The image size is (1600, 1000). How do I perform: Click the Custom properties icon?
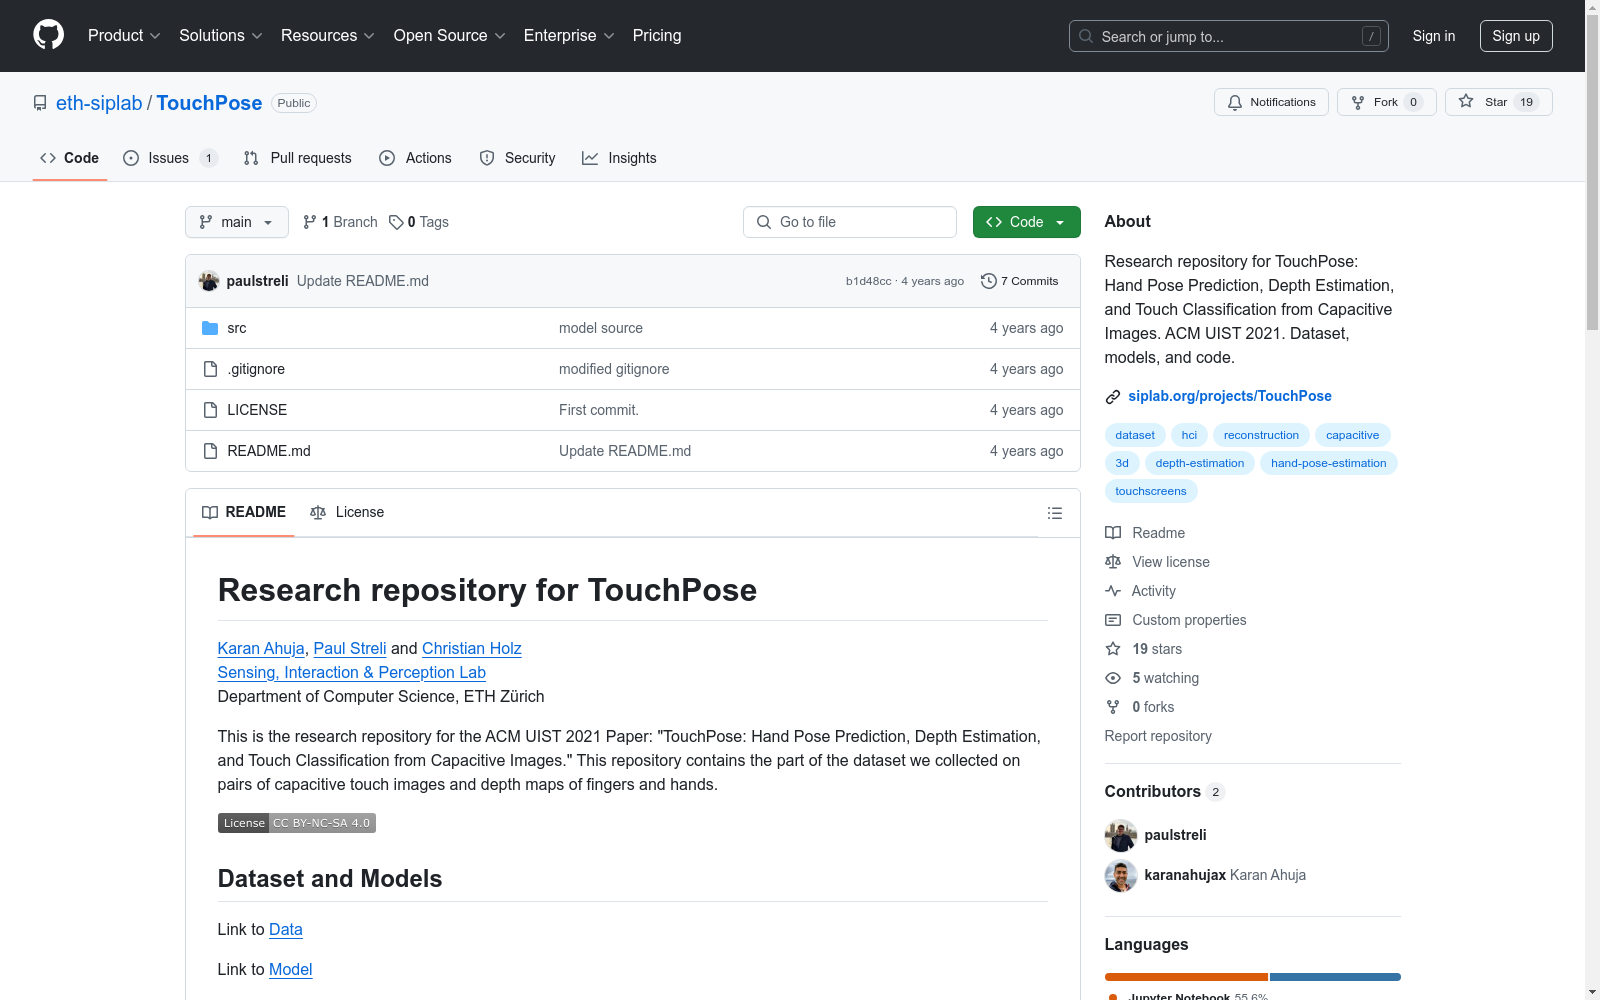pos(1113,620)
